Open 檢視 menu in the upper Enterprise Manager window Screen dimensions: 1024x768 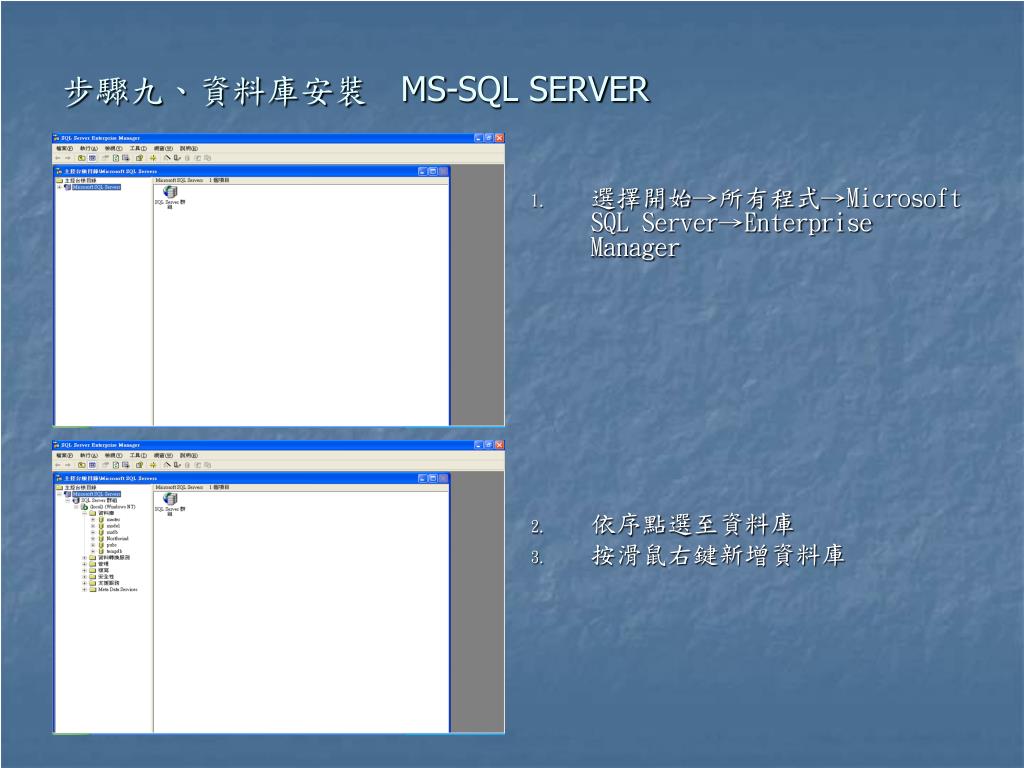[114, 149]
